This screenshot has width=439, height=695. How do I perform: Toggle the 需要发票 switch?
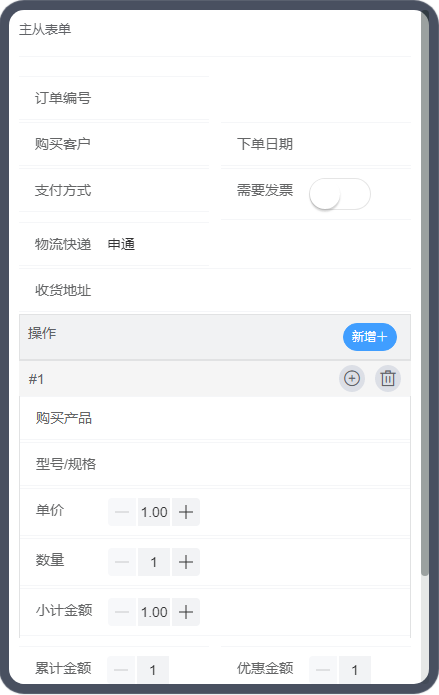(340, 194)
